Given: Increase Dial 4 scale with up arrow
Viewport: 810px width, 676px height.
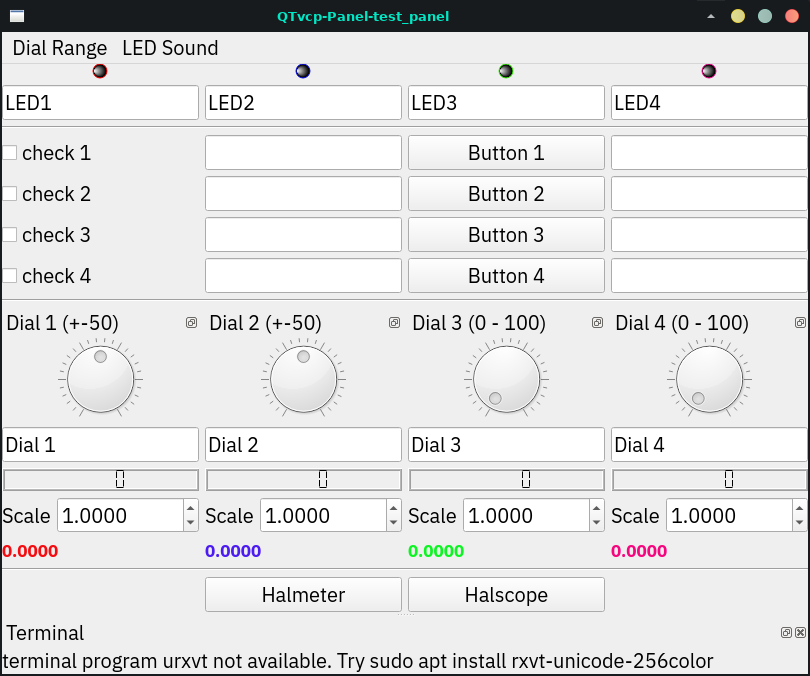Looking at the screenshot, I should (x=799, y=509).
